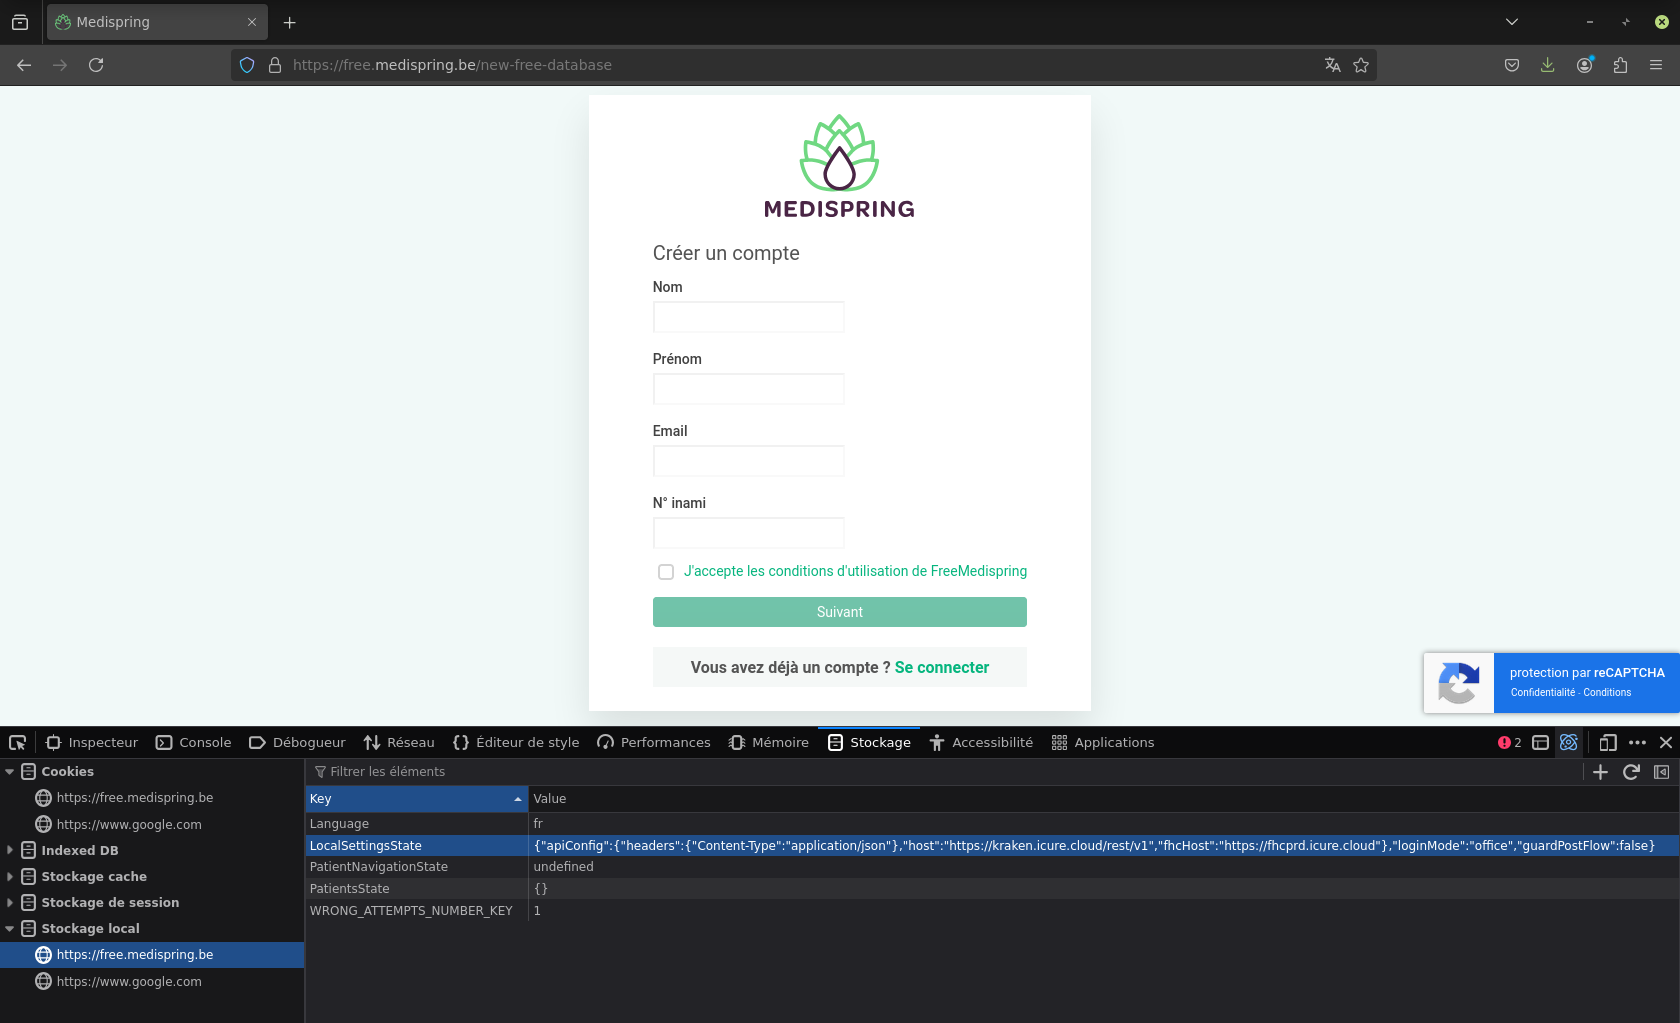Screen dimensions: 1680x1023
Task: Add a new storage item with the plus icon
Action: [1600, 772]
